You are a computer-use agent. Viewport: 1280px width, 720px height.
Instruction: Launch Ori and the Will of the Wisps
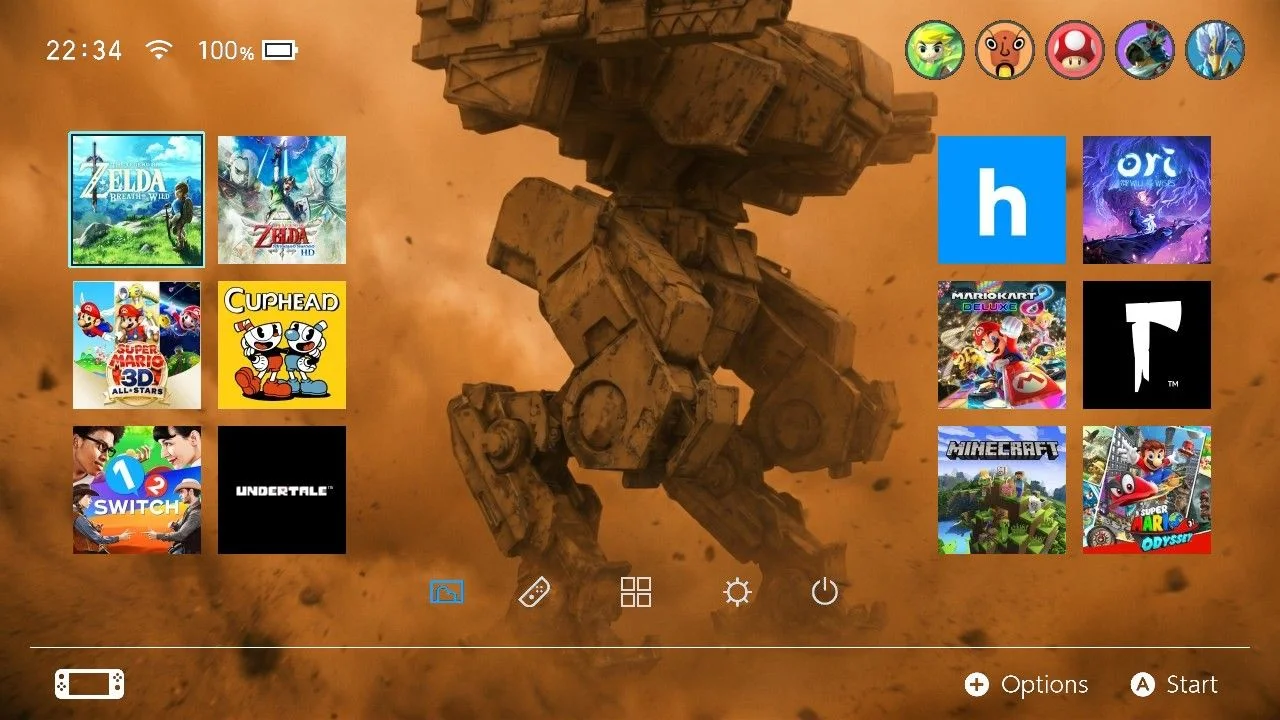1147,200
